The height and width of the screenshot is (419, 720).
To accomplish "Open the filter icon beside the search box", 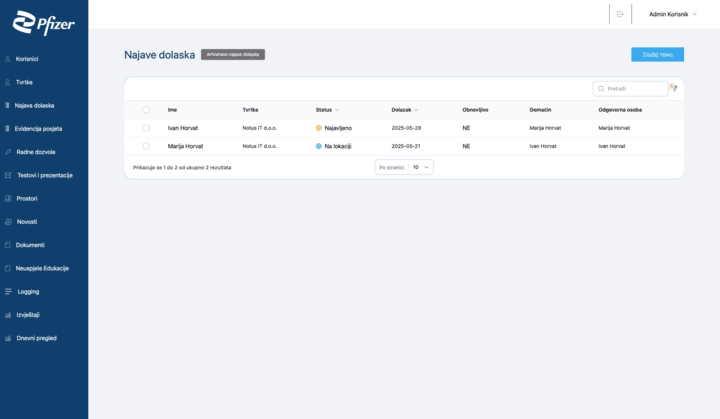I will 674,88.
